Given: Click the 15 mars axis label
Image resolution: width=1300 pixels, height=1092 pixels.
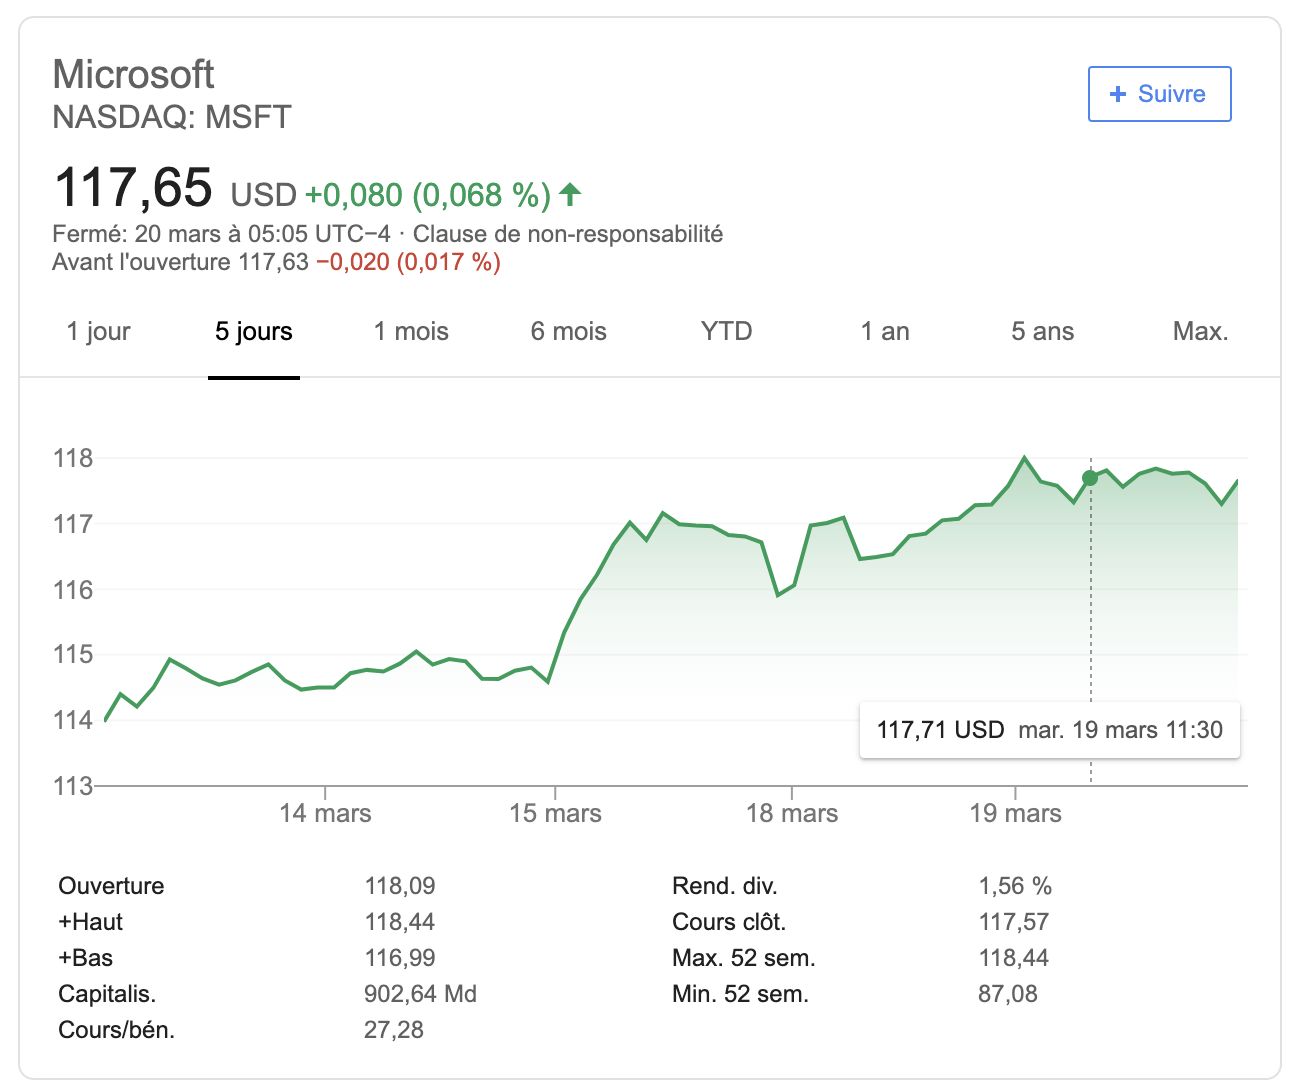Looking at the screenshot, I should [x=555, y=813].
